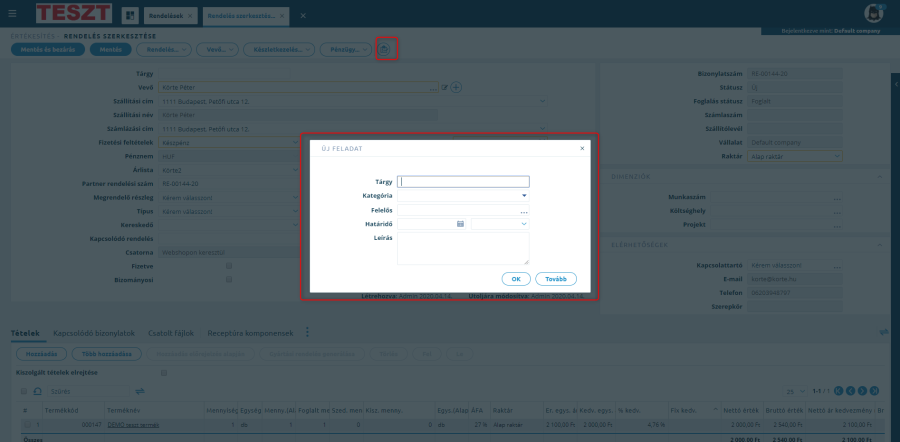900x442 pixels.
Task: Confirm the new task with OK
Action: click(x=516, y=279)
